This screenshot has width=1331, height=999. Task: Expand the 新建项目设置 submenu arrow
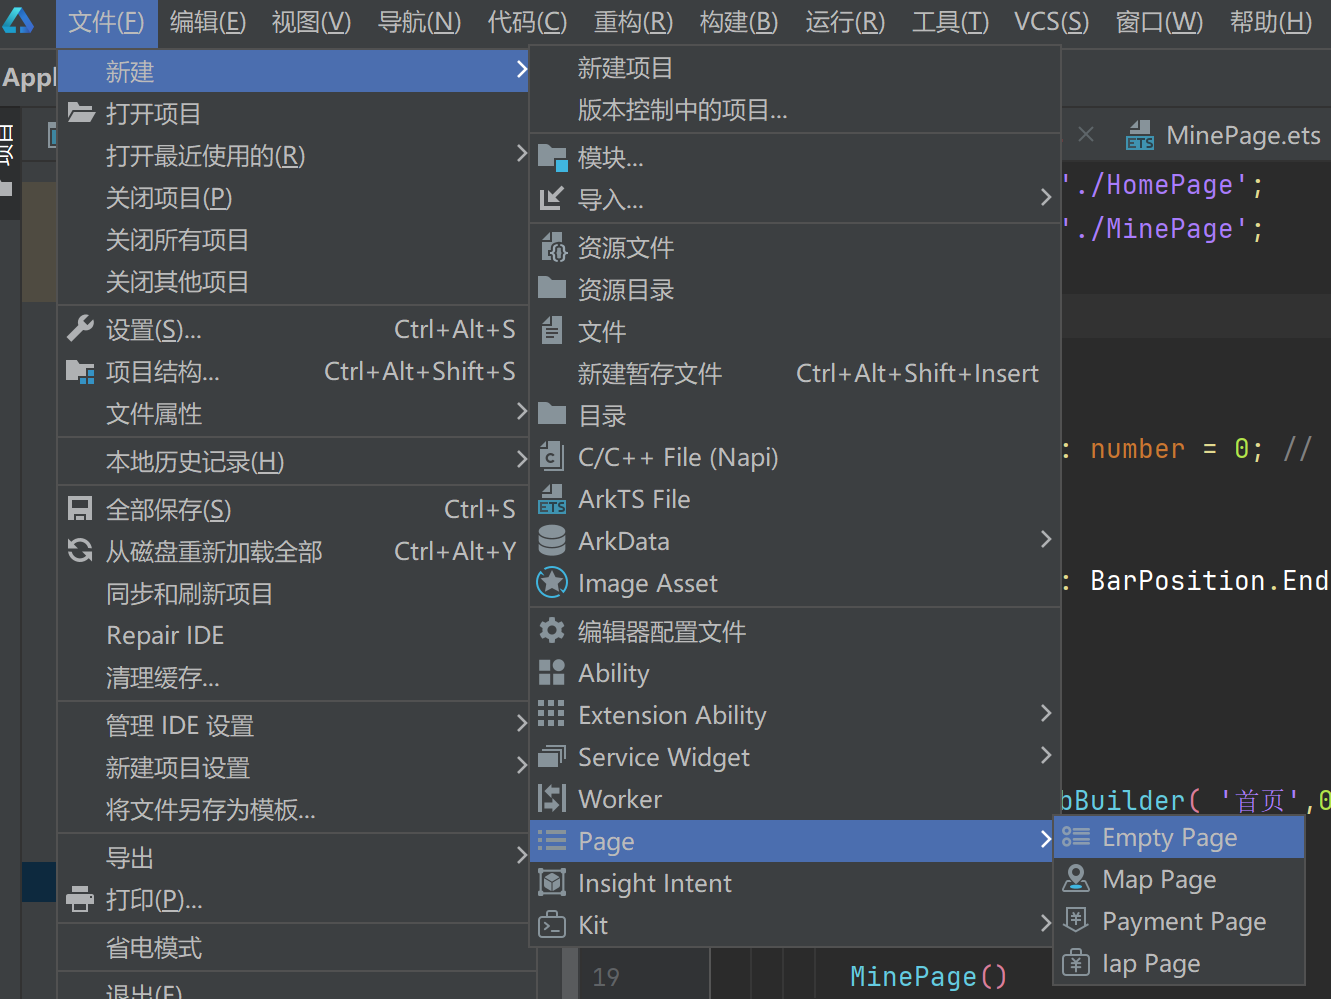521,766
